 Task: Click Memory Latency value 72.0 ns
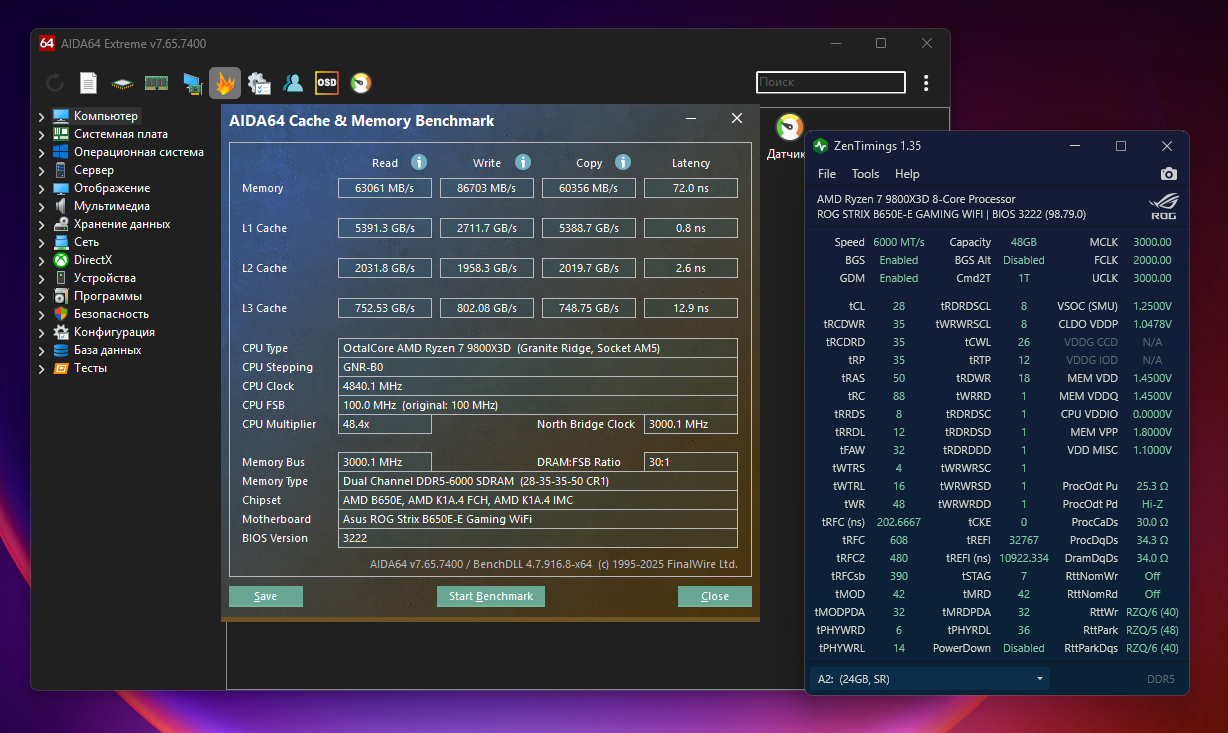691,188
